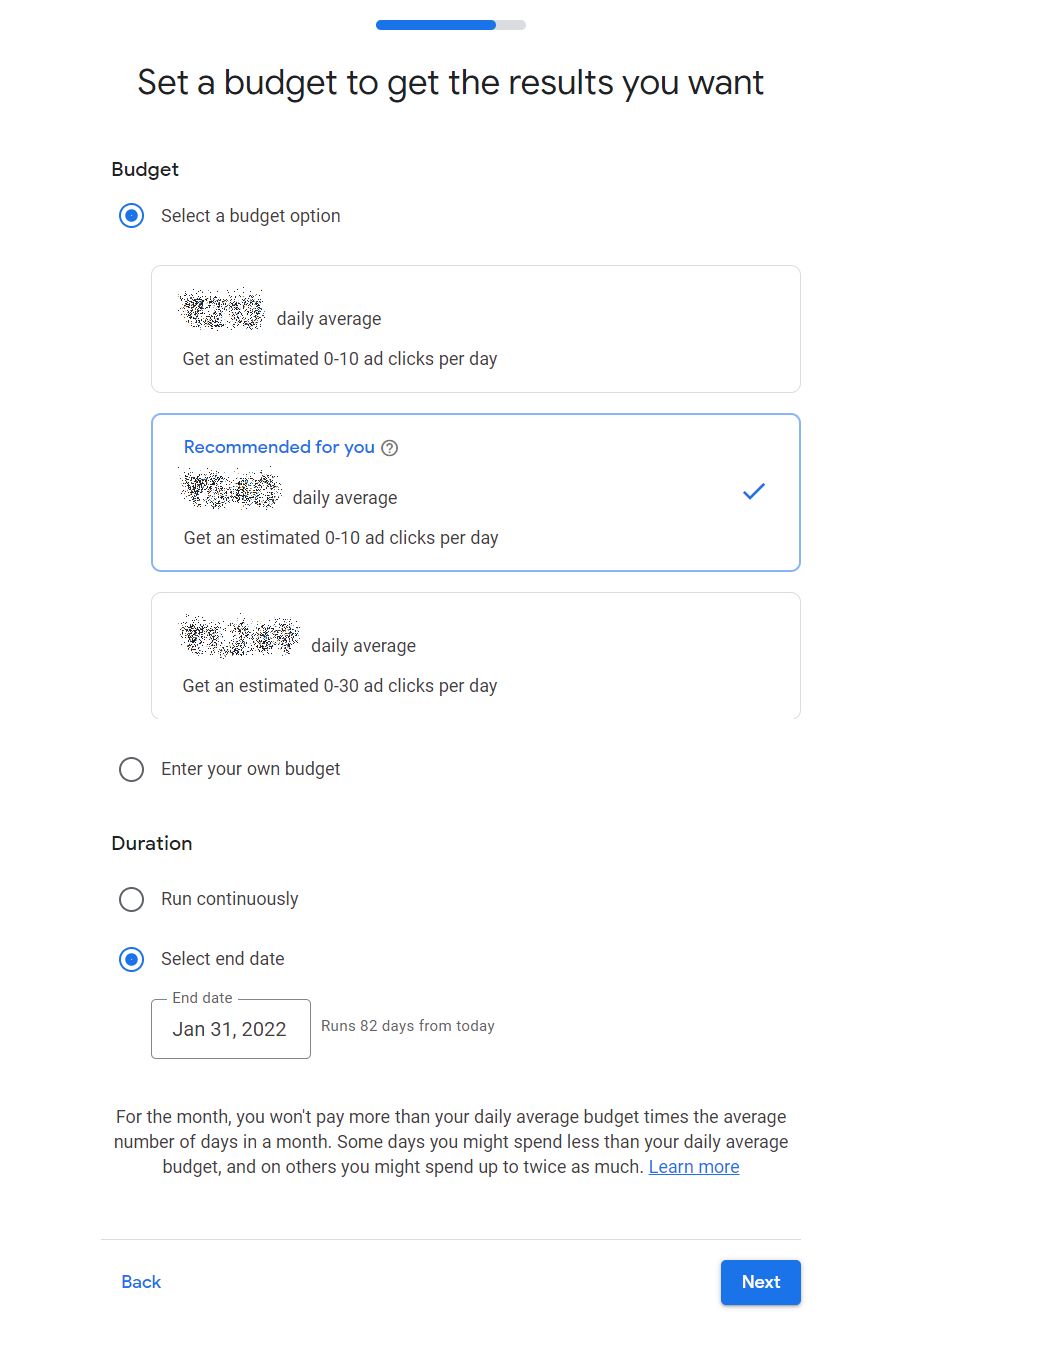Open the End date field showing Jan 31, 2022
Image resolution: width=1051 pixels, height=1348 pixels.
[x=230, y=1029]
